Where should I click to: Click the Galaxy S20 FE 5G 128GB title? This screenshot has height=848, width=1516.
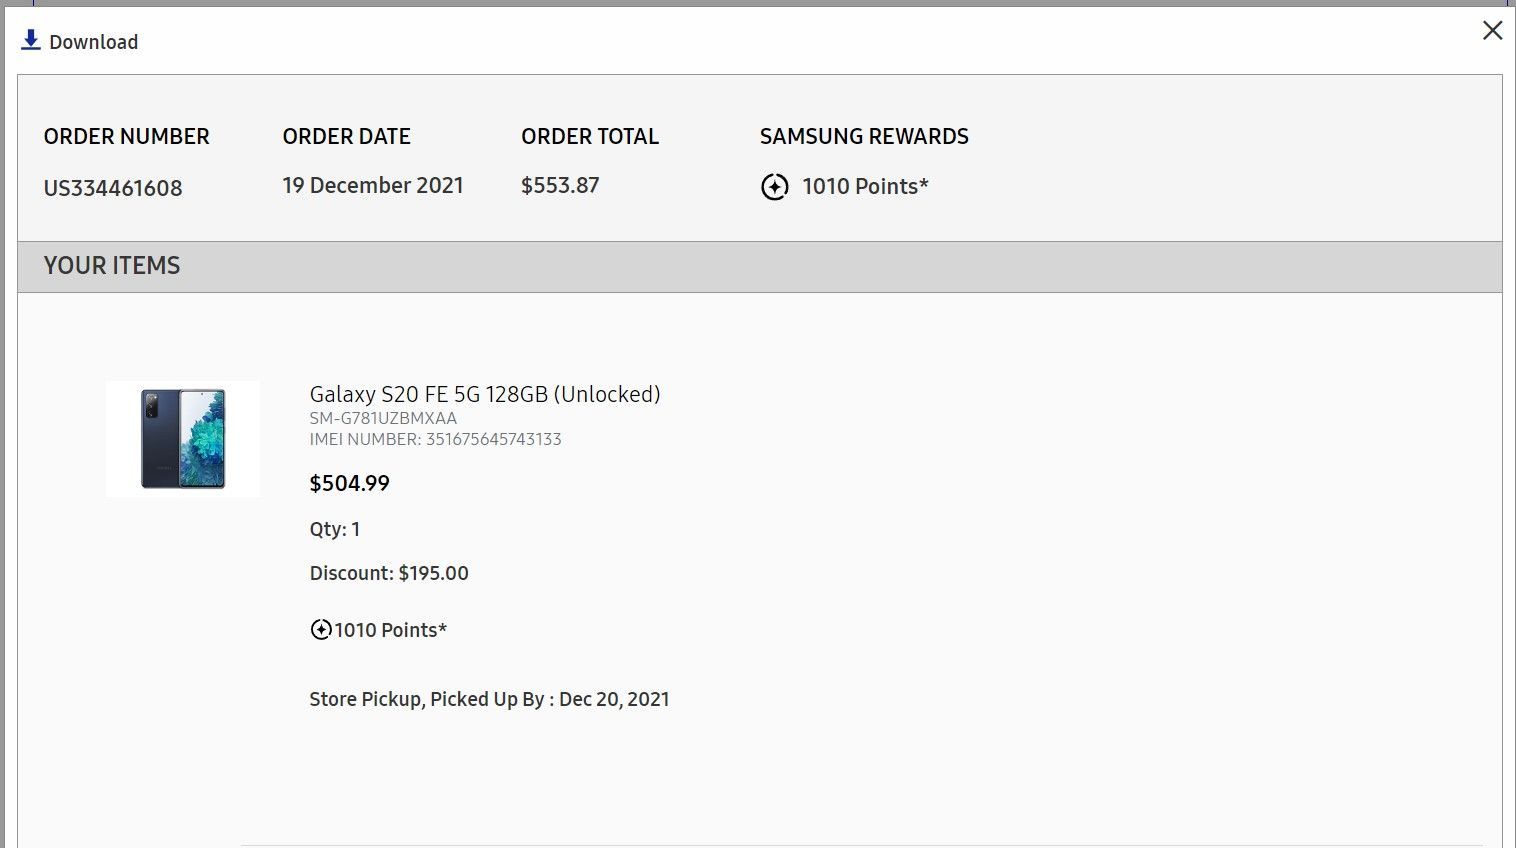485,394
